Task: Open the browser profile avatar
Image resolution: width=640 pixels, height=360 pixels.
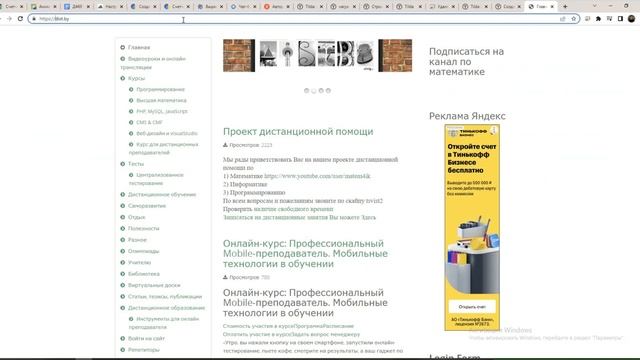Action: tap(631, 19)
